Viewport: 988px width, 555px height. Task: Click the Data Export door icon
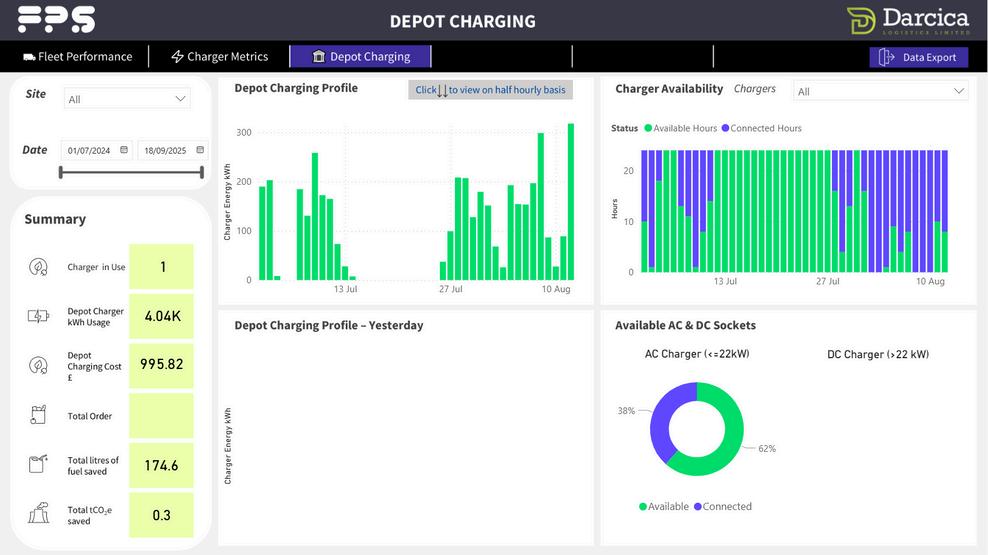(887, 57)
